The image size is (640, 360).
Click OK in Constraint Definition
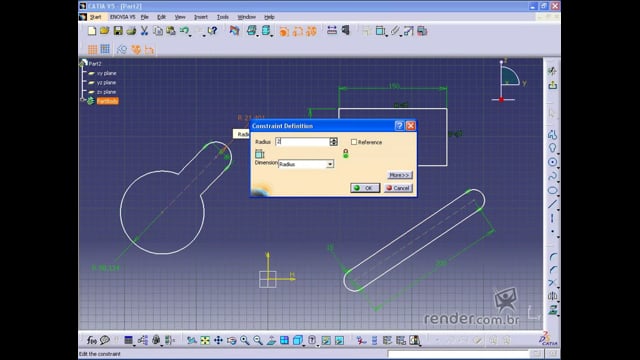365,188
